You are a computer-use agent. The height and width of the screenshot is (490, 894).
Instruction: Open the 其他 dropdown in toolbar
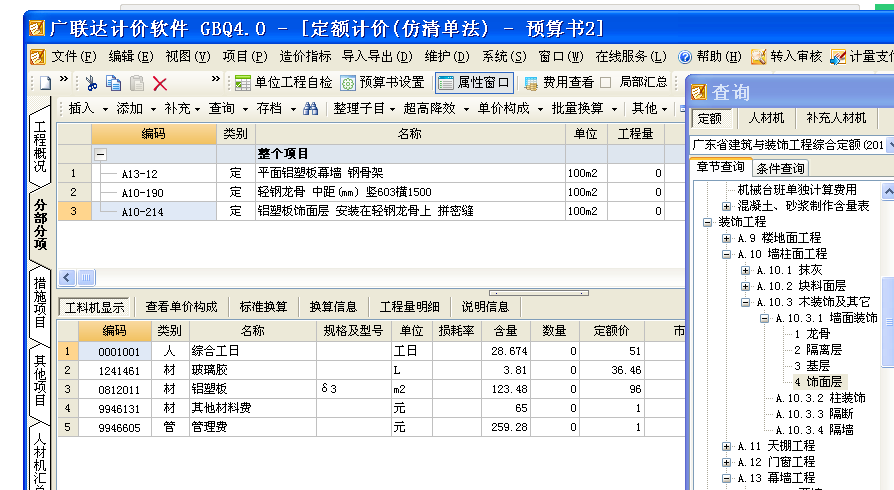coord(649,108)
